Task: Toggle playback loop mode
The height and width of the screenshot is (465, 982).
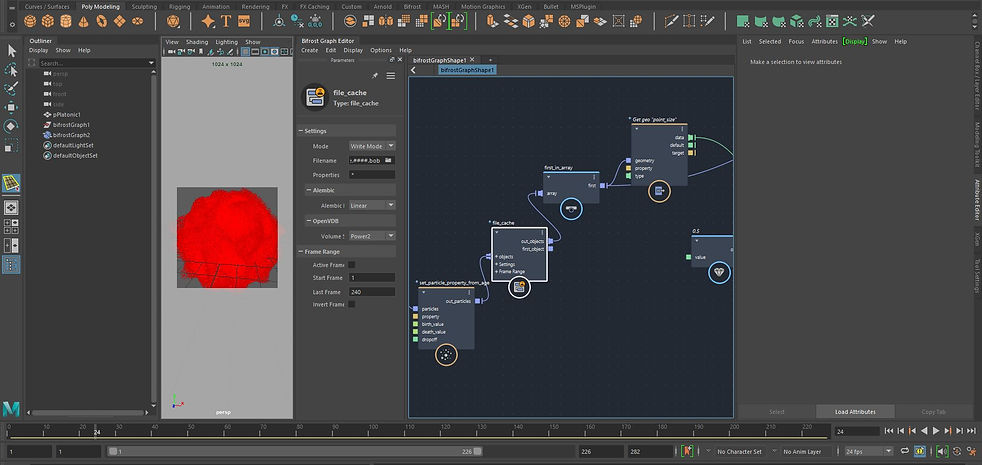Action: point(905,451)
